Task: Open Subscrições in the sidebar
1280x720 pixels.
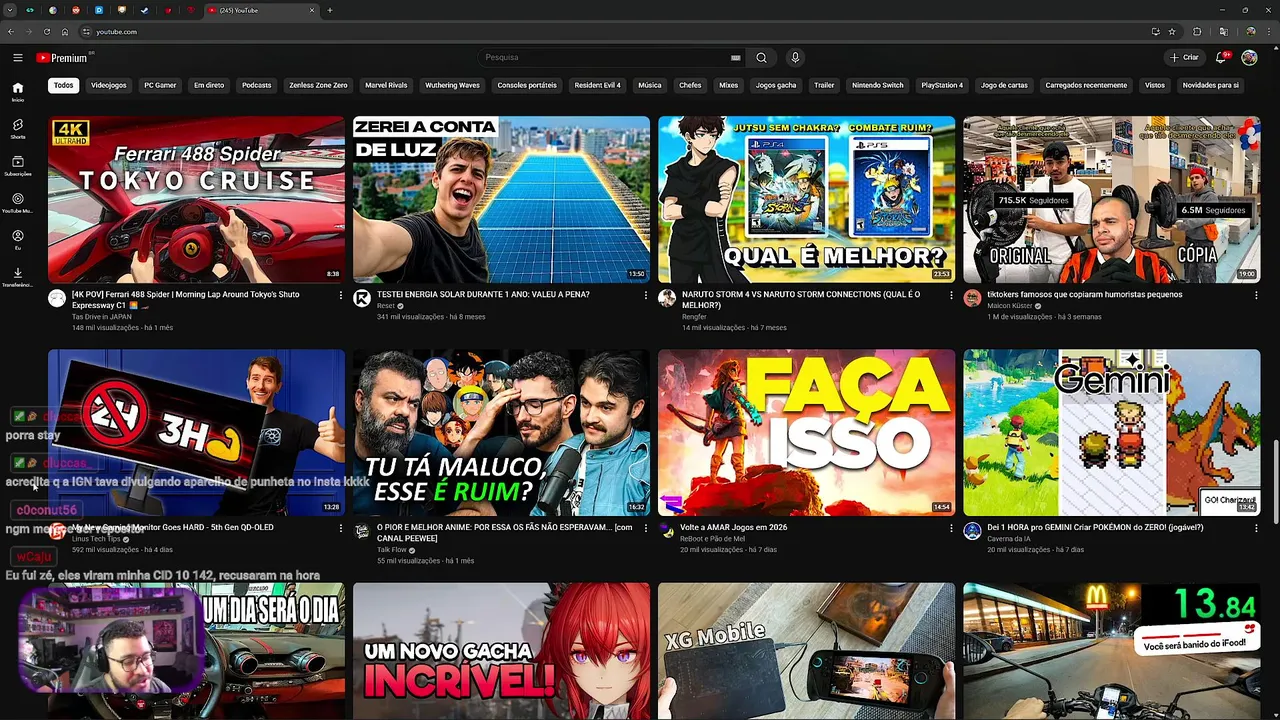Action: point(18,166)
